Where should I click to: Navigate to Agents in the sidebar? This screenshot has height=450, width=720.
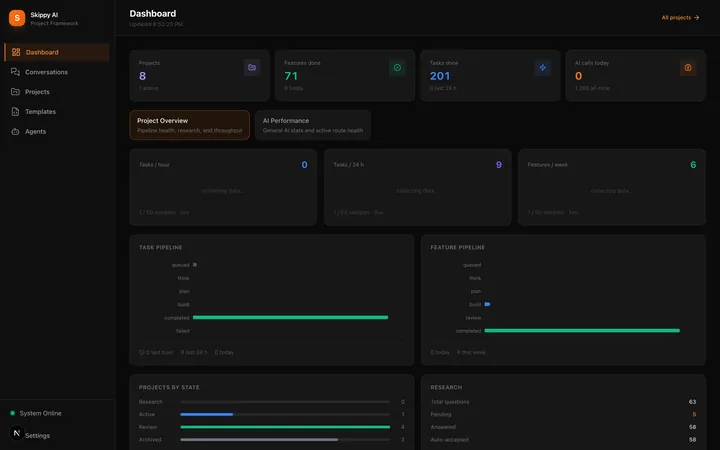tap(57, 131)
